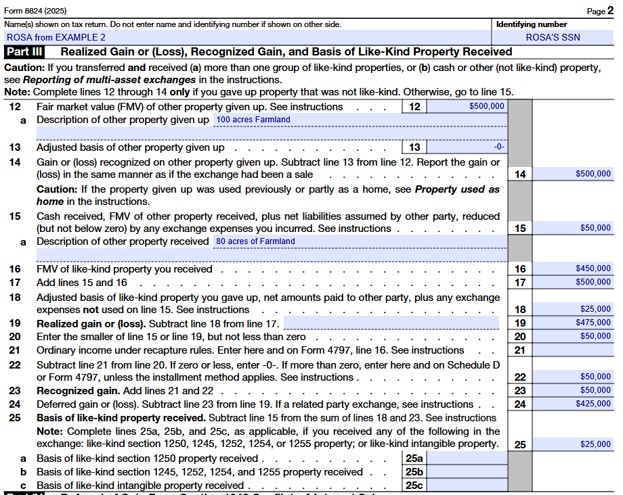
Task: Click line 25 basis field showing $25,000
Action: [x=573, y=444]
